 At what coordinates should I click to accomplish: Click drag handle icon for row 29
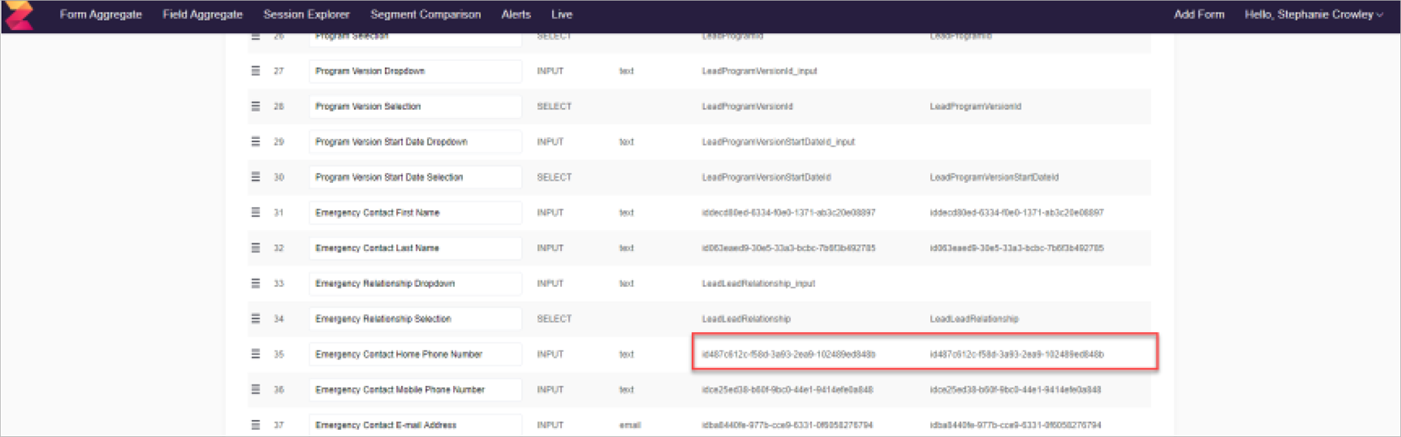[255, 142]
